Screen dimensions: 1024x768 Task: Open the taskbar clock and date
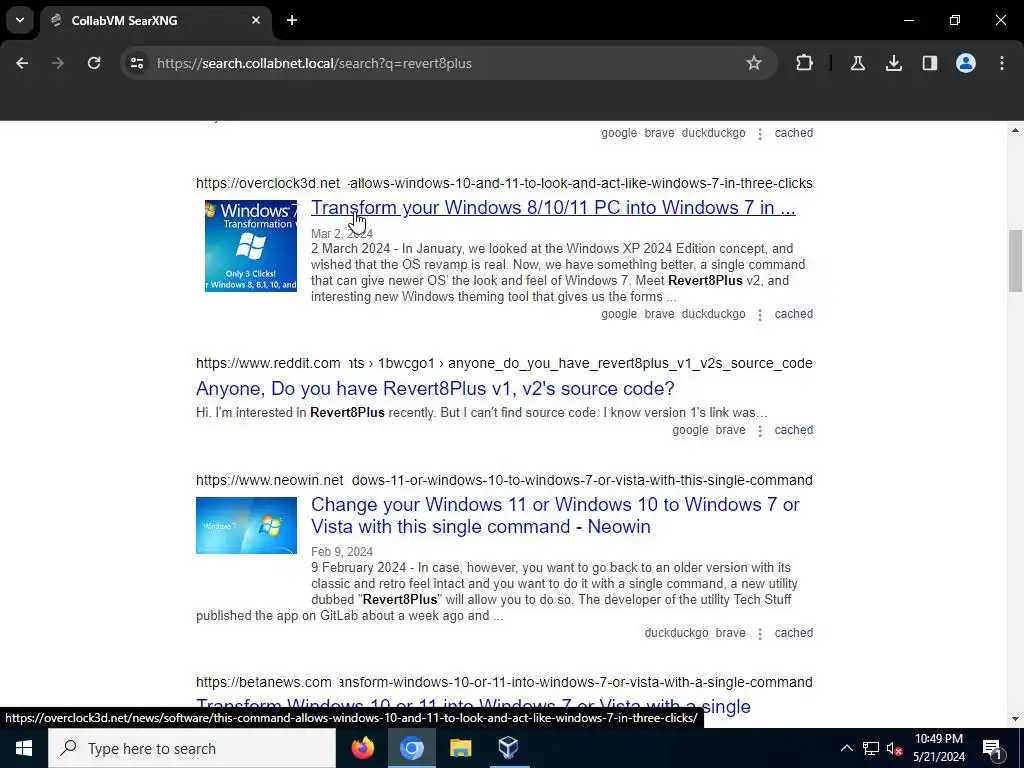tap(938, 748)
